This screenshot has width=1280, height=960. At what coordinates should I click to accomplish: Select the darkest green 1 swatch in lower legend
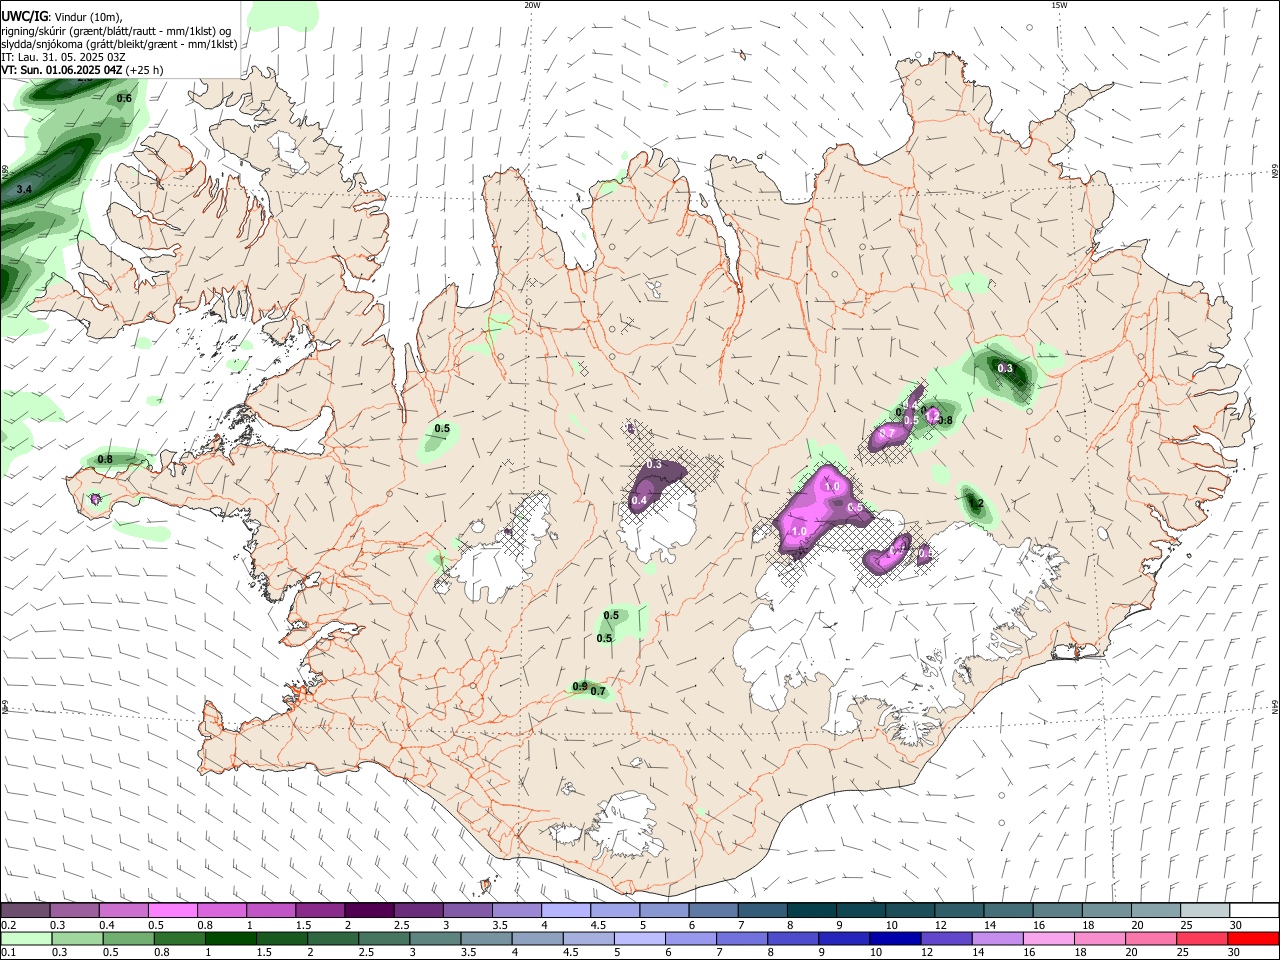click(231, 939)
